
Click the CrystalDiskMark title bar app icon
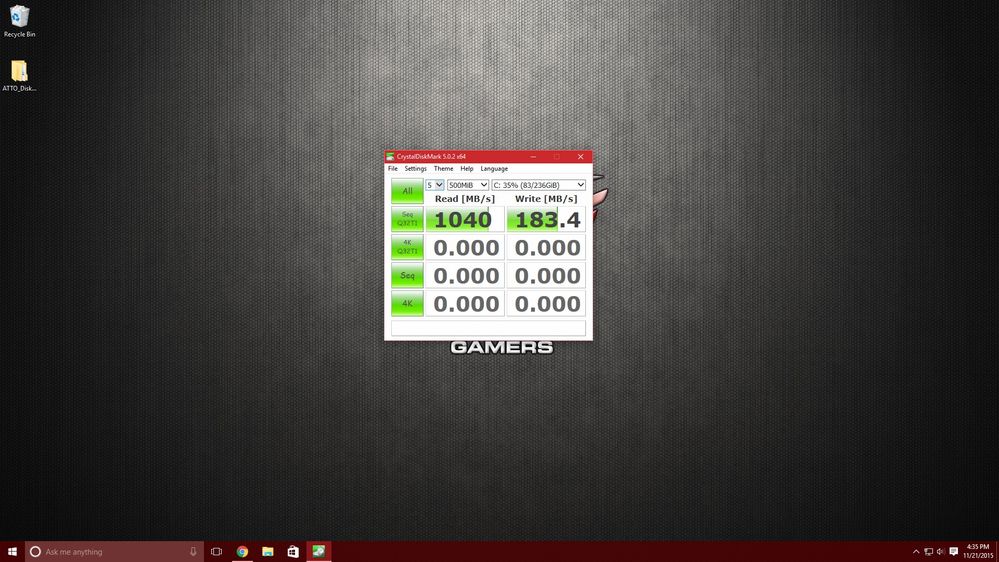[390, 156]
